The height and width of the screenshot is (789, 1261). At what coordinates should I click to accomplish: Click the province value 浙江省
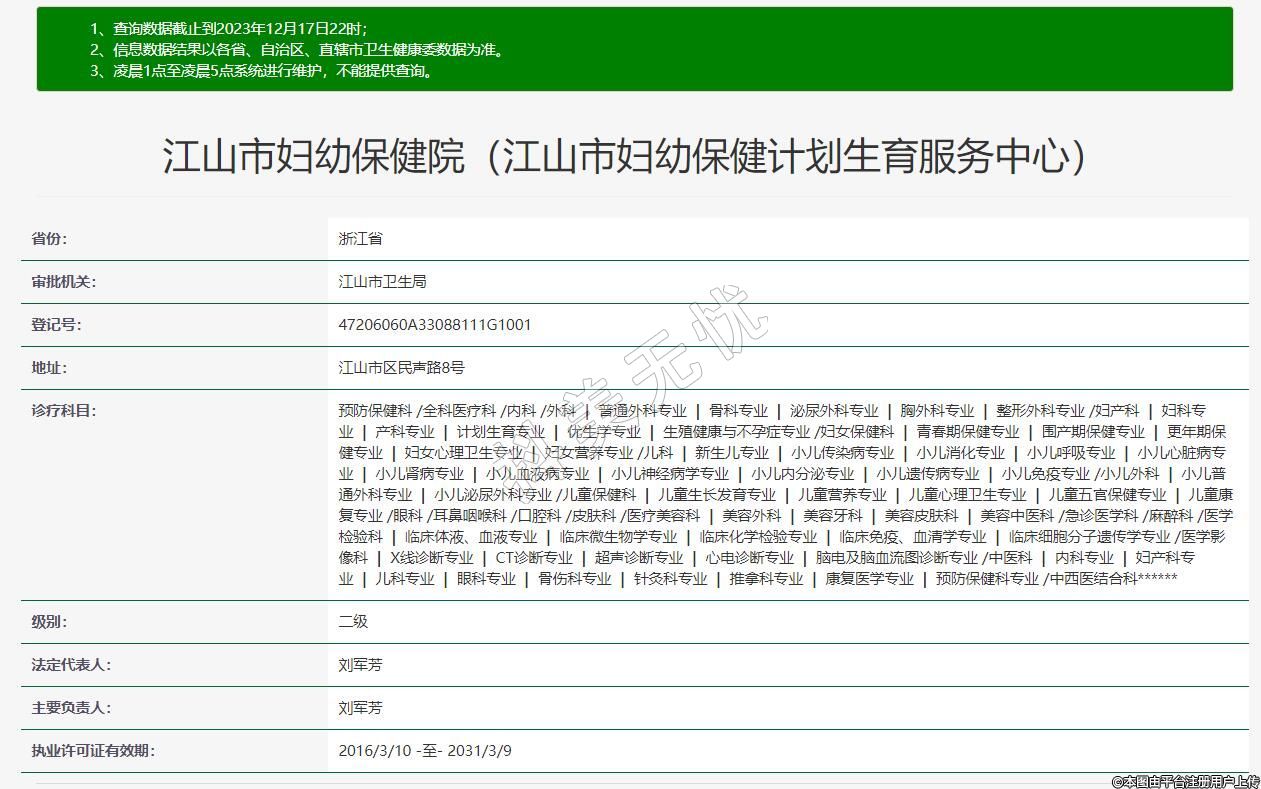[360, 239]
